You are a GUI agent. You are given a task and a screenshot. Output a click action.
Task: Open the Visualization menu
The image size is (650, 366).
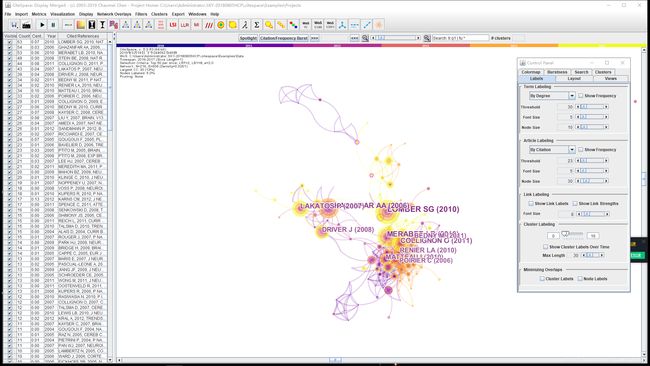click(x=62, y=14)
